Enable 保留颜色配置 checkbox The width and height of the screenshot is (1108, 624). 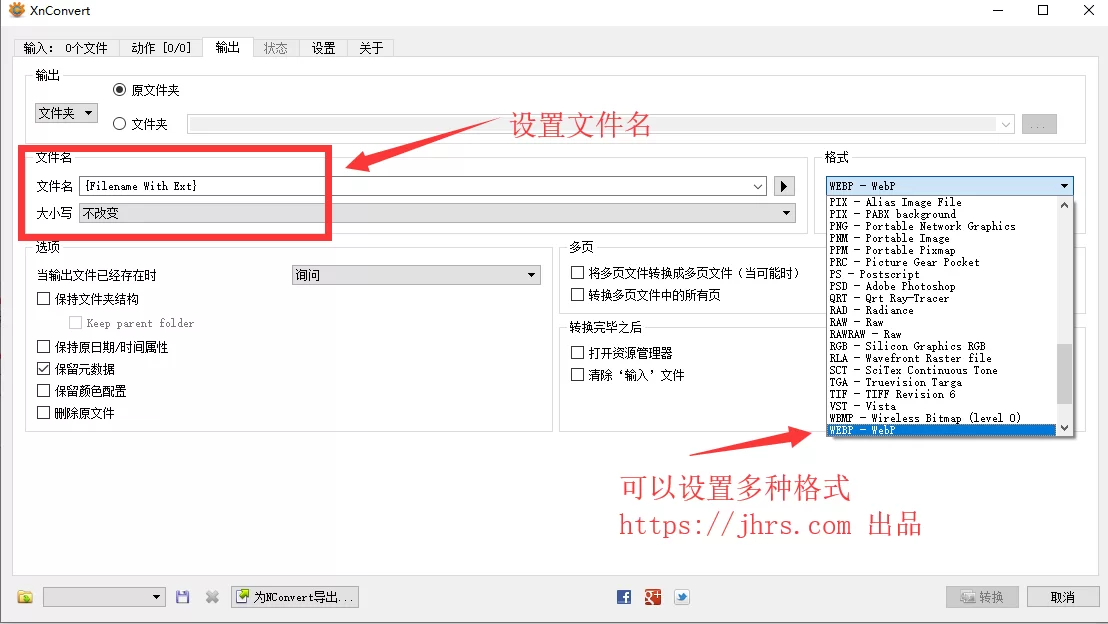click(44, 391)
